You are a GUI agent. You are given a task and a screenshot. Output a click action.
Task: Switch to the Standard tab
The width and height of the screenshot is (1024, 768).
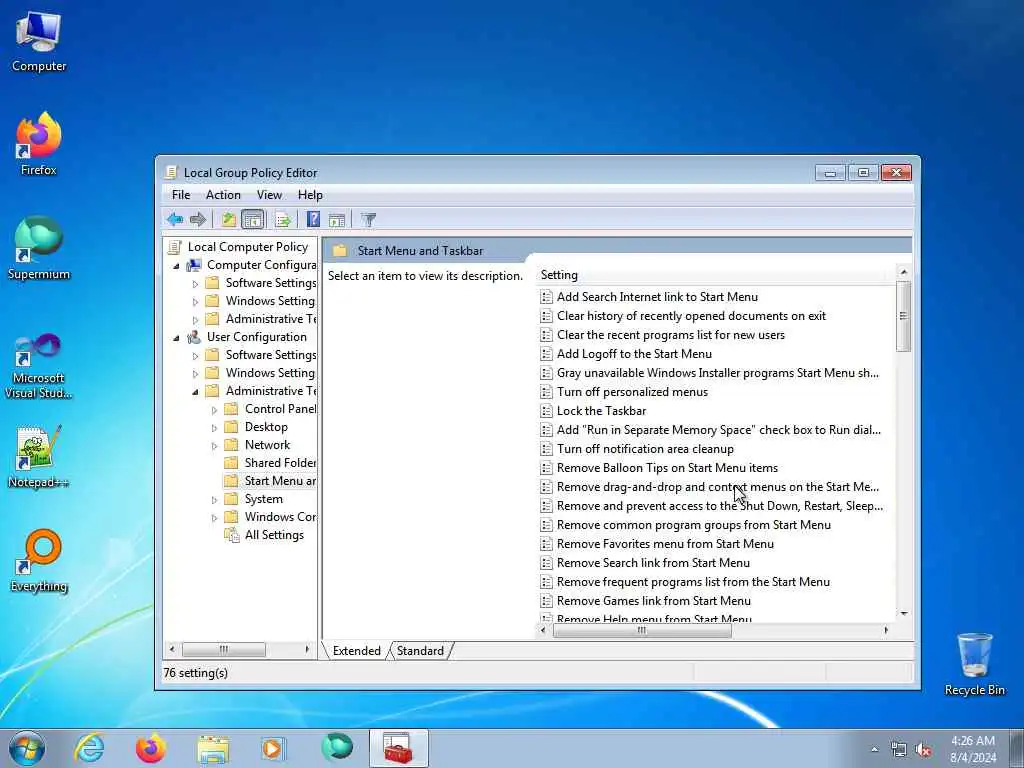[x=420, y=650]
